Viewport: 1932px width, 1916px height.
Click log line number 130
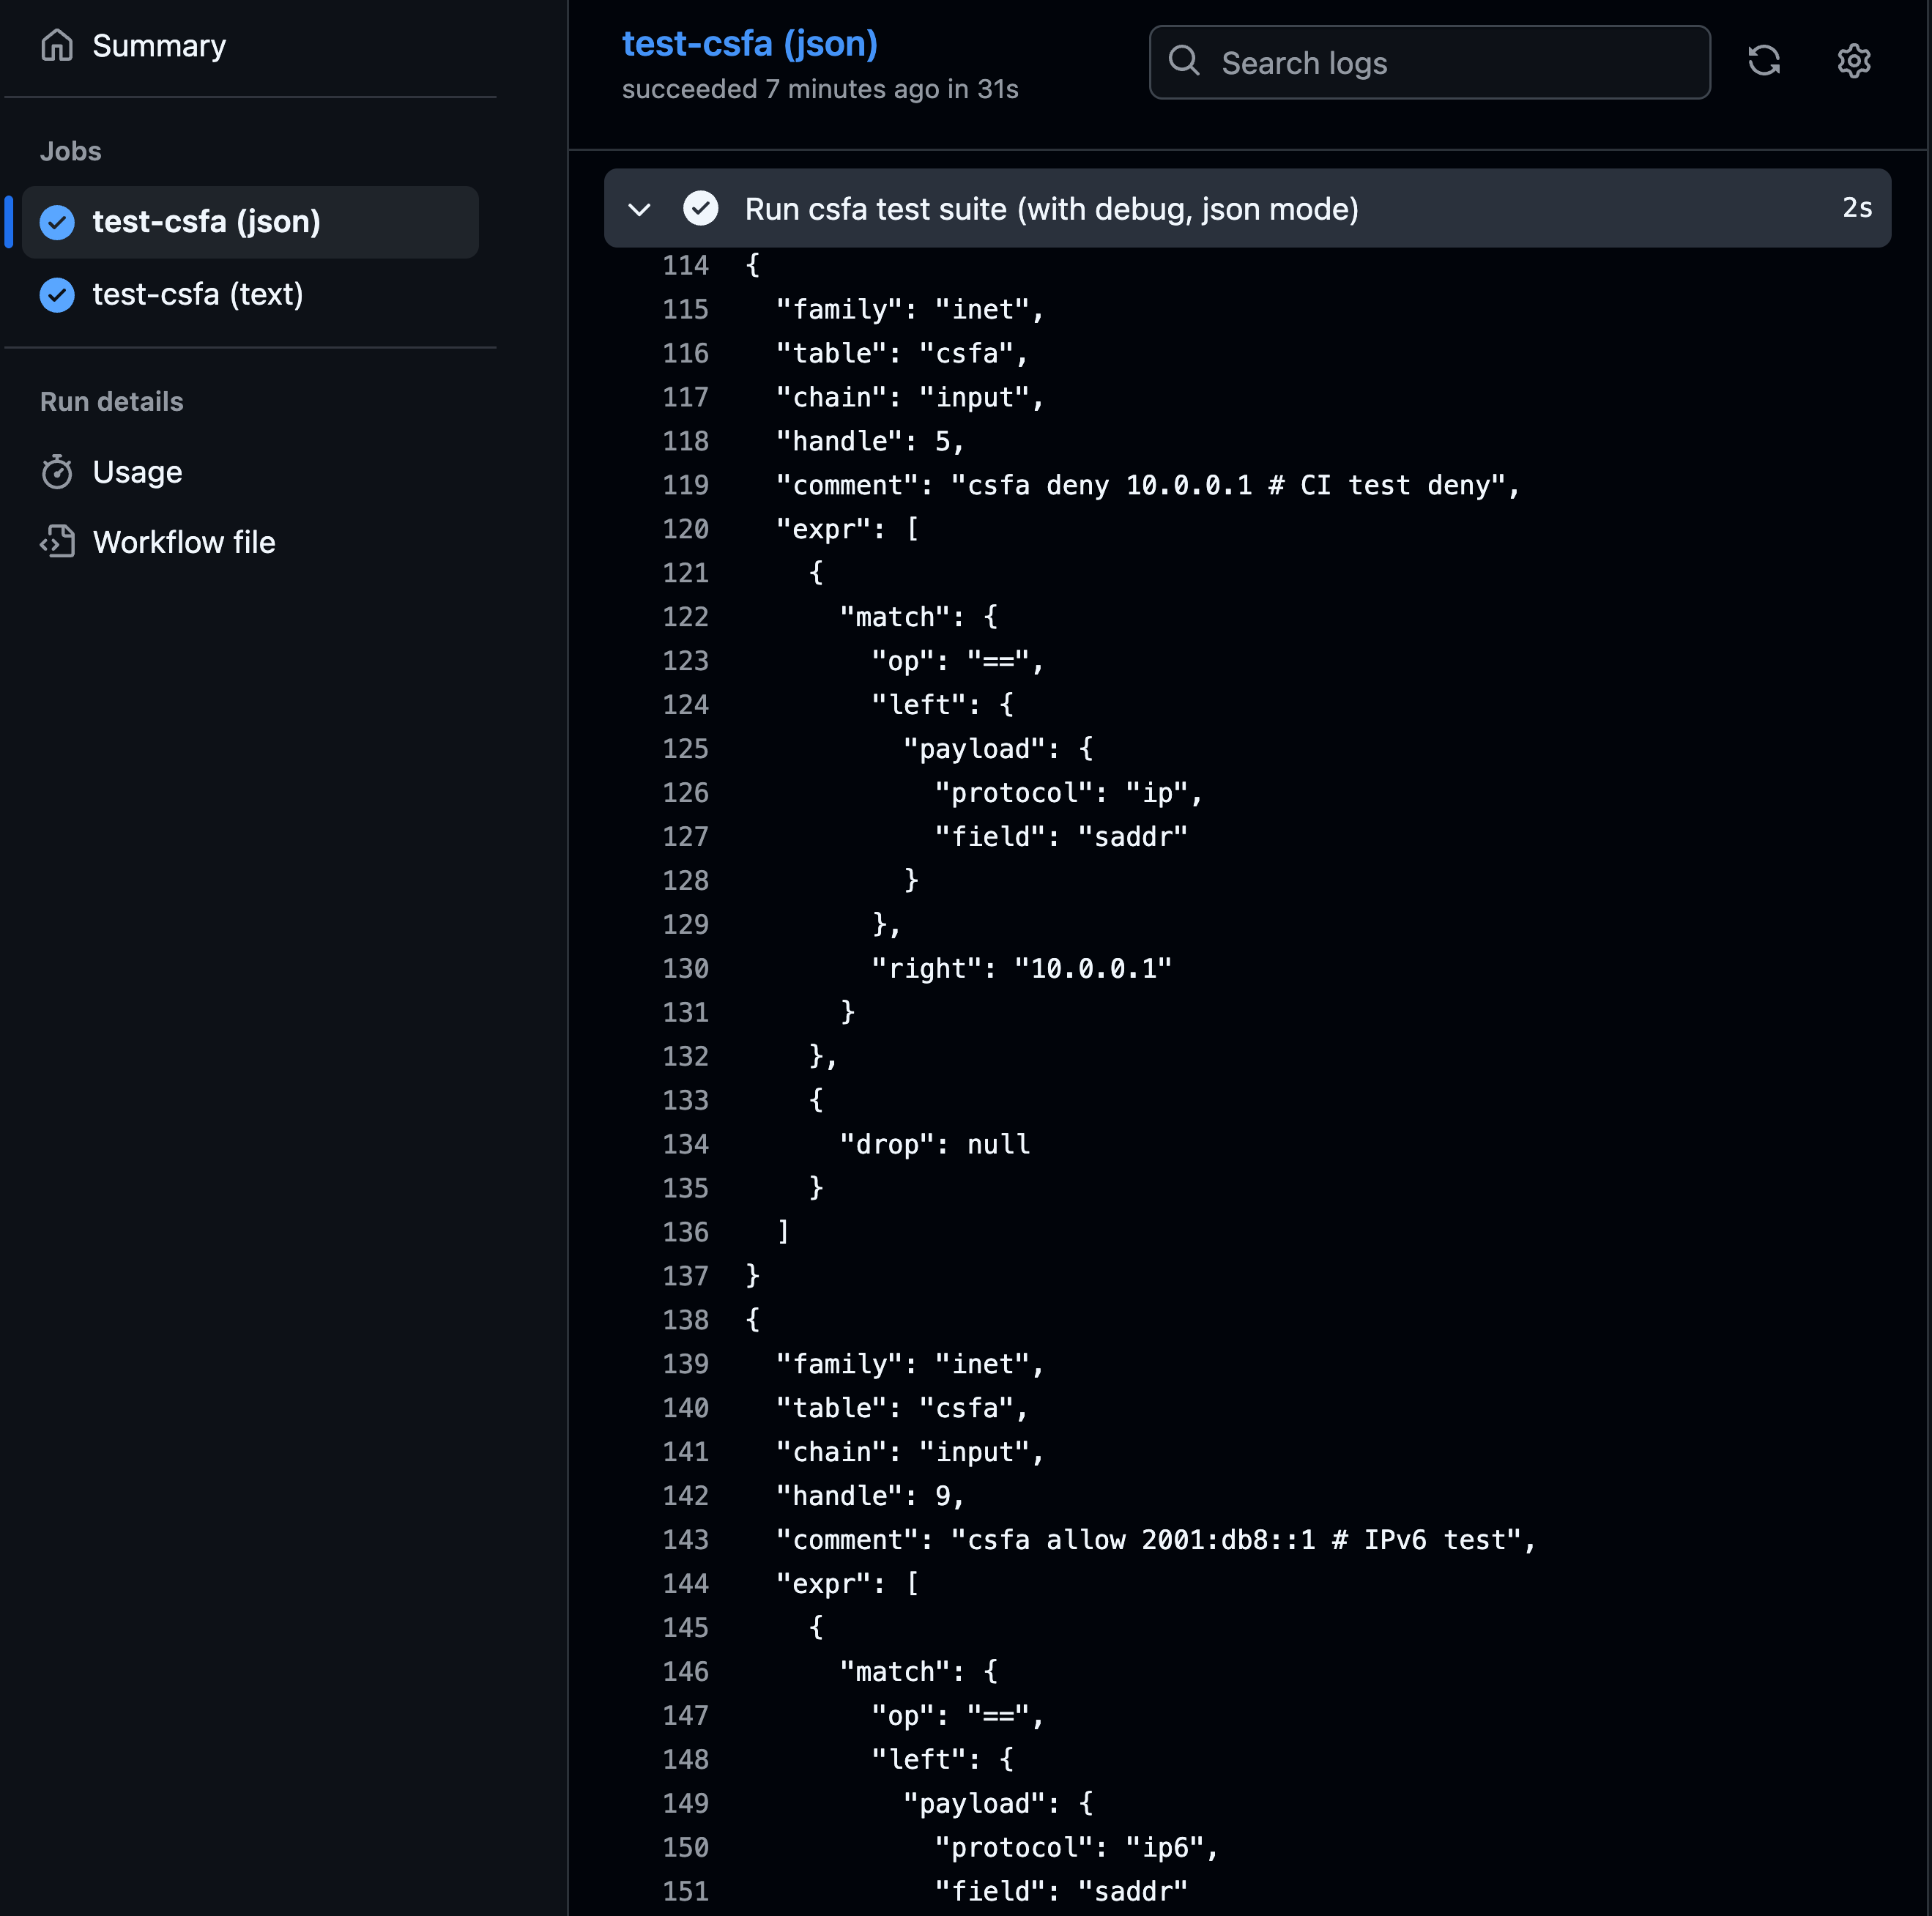(685, 969)
